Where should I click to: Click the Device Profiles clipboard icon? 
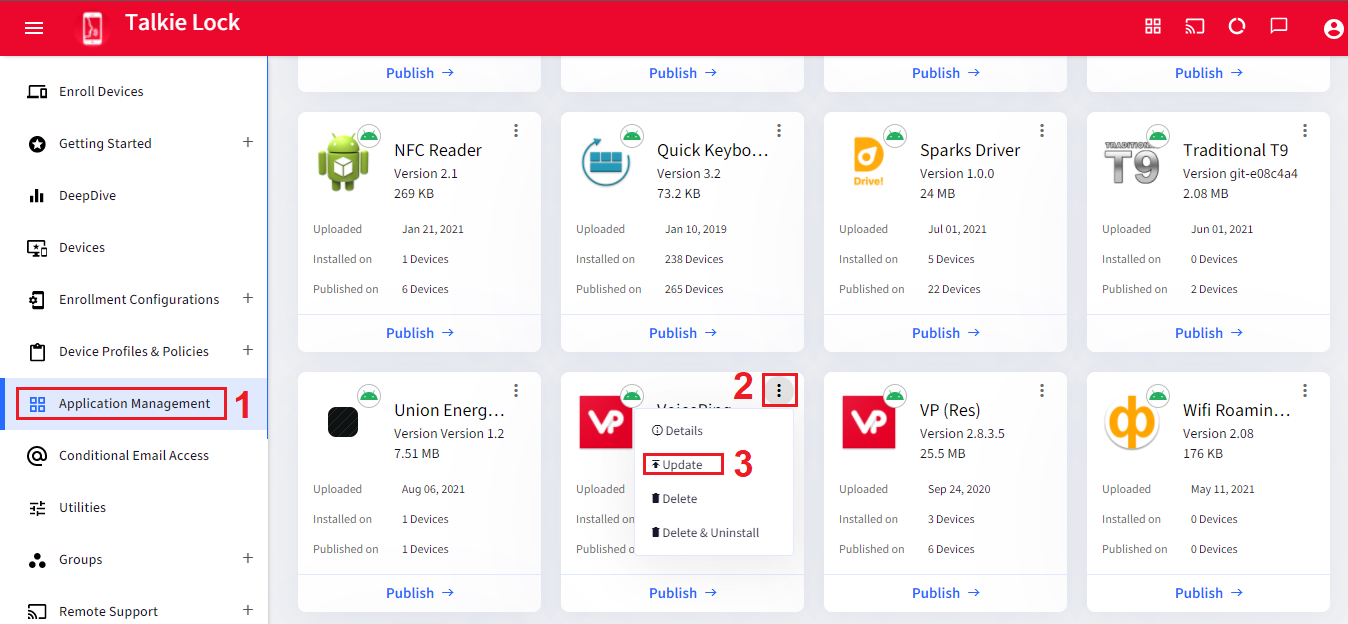pos(37,352)
